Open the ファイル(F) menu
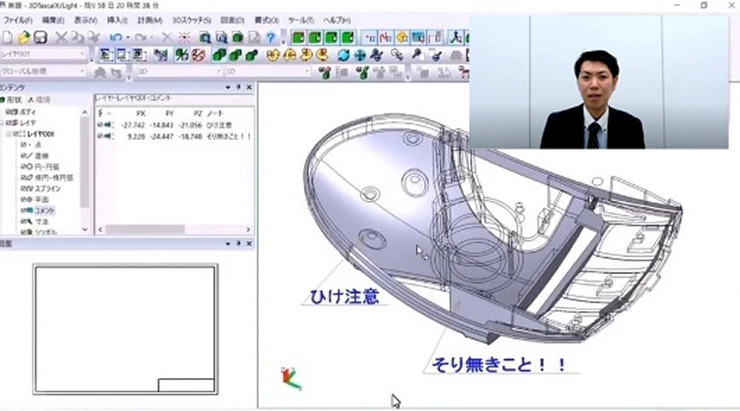The height and width of the screenshot is (411, 740). (18, 20)
